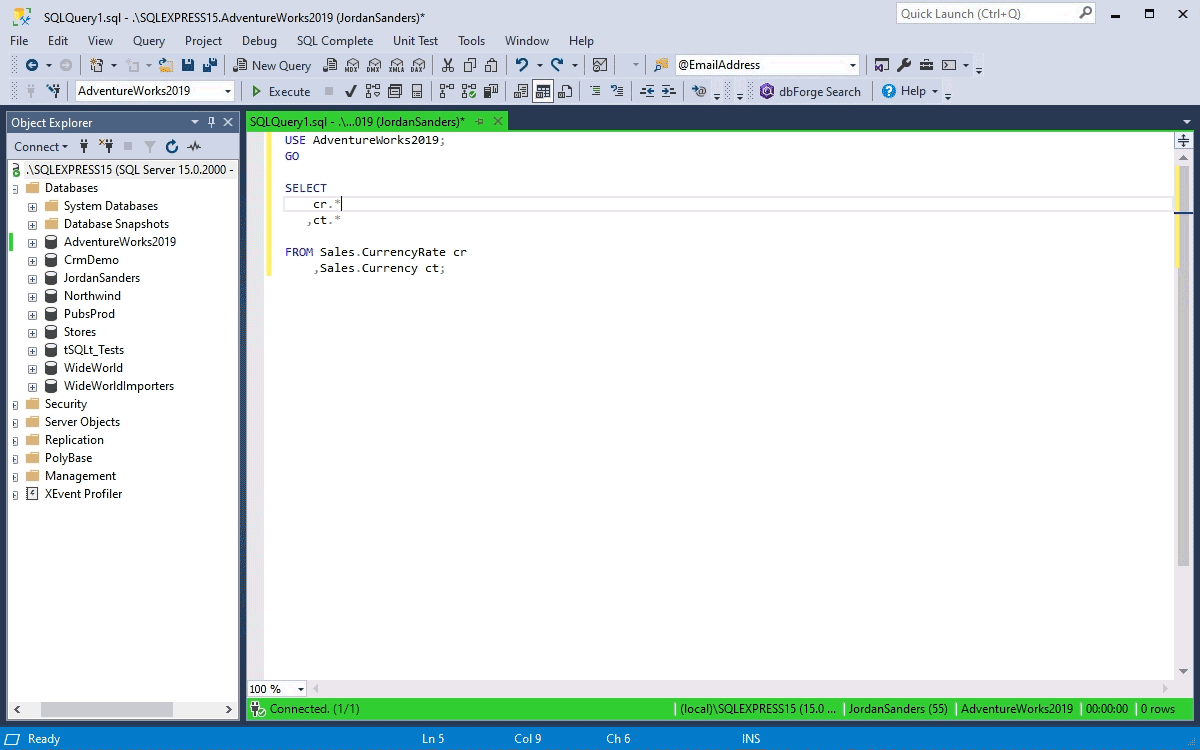Expand the Northwind database node
This screenshot has width=1200, height=750.
pyautogui.click(x=33, y=297)
